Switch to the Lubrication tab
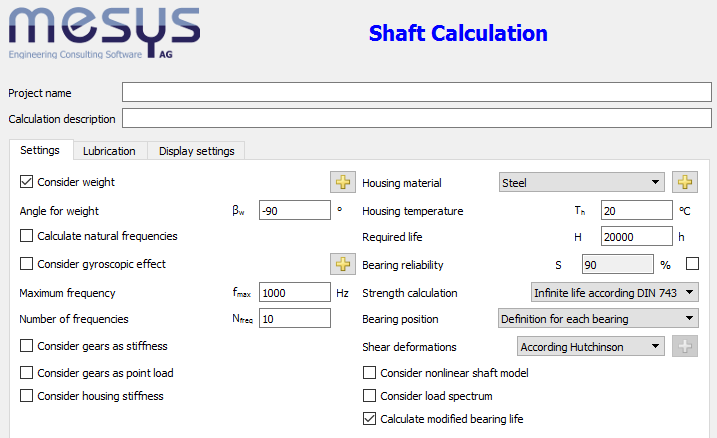 [109, 151]
